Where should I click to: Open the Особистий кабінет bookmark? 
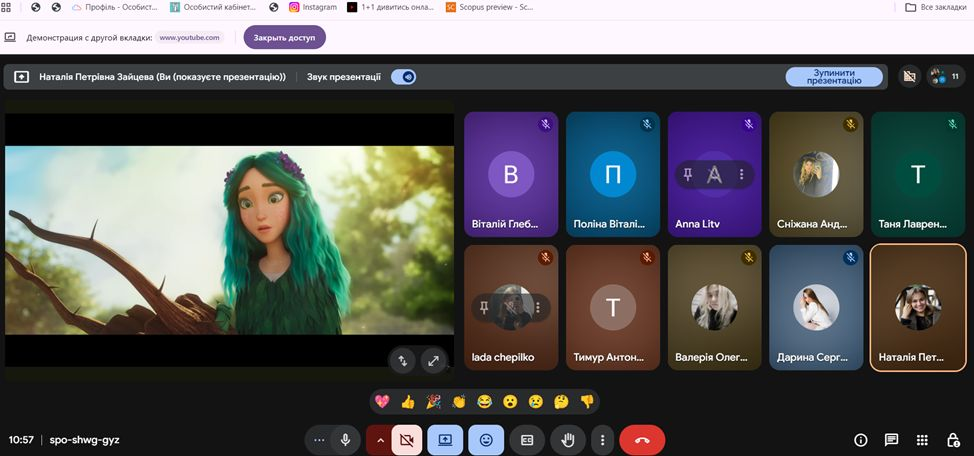point(212,7)
